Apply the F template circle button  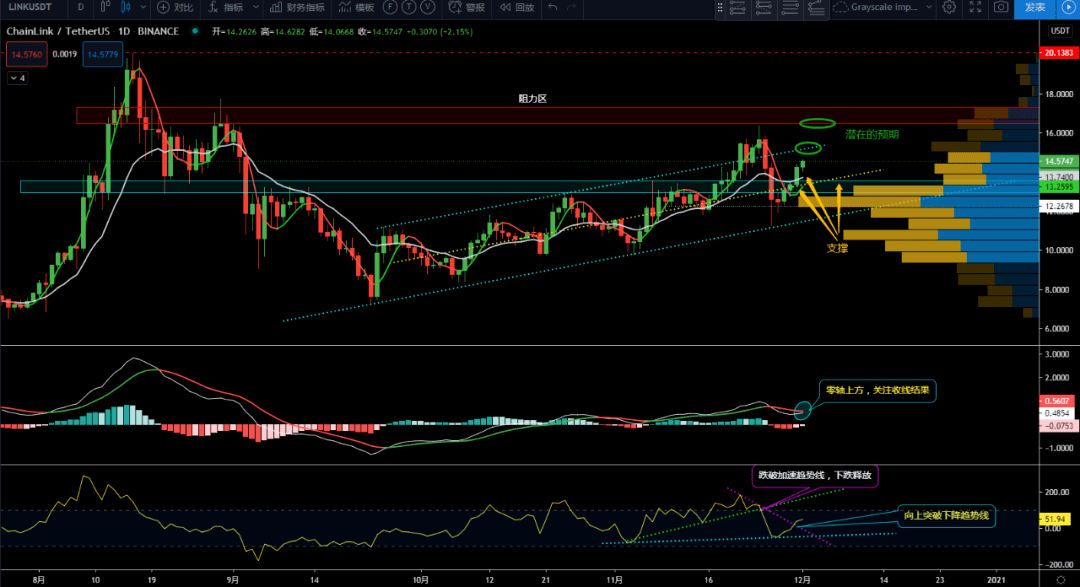coord(390,7)
